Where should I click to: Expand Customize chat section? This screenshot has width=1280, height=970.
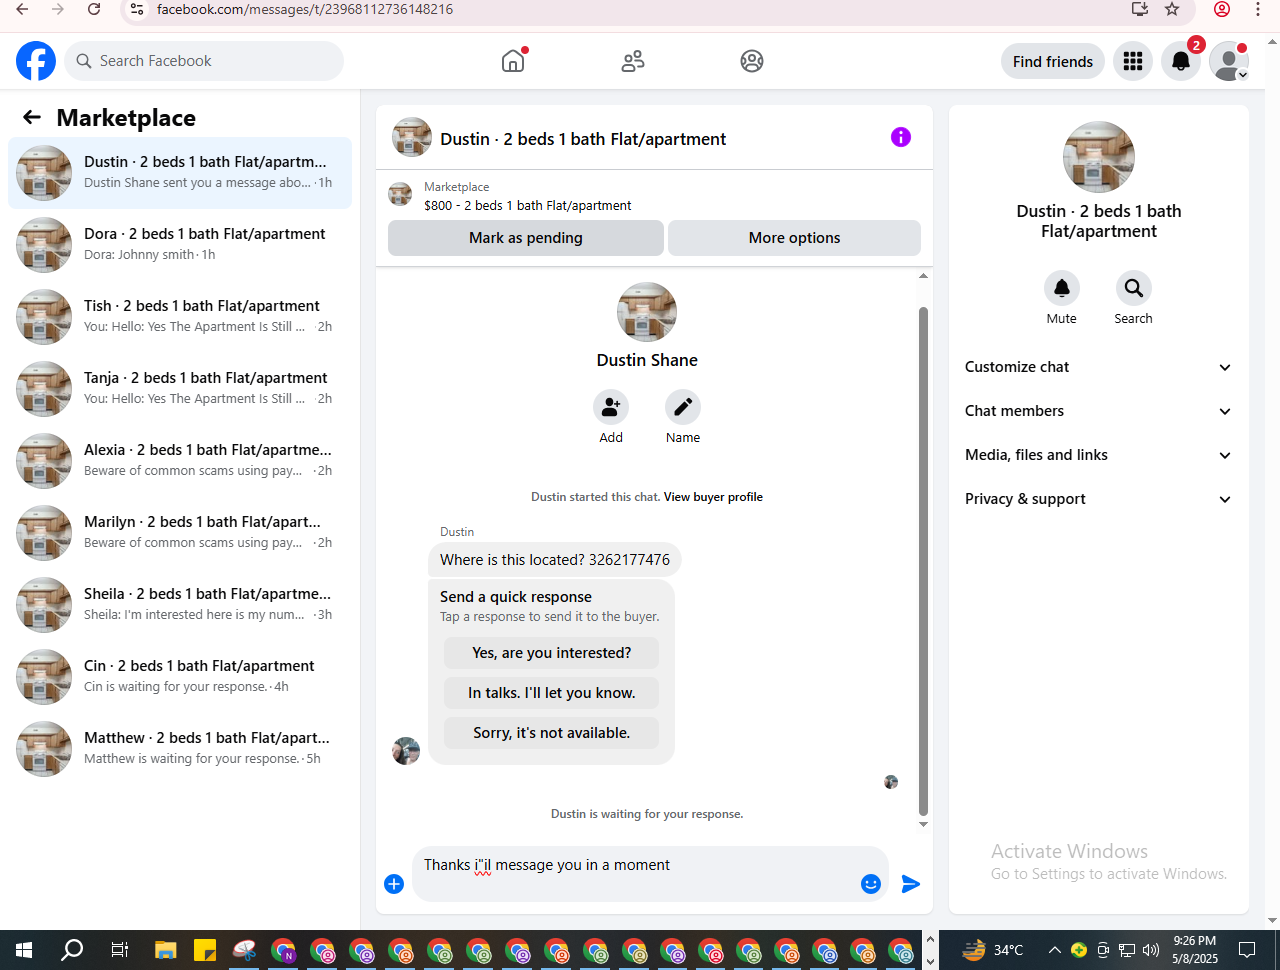pos(1099,367)
